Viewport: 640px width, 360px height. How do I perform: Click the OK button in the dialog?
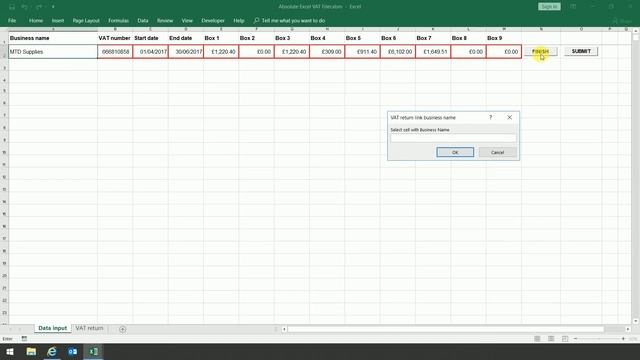[x=455, y=152]
